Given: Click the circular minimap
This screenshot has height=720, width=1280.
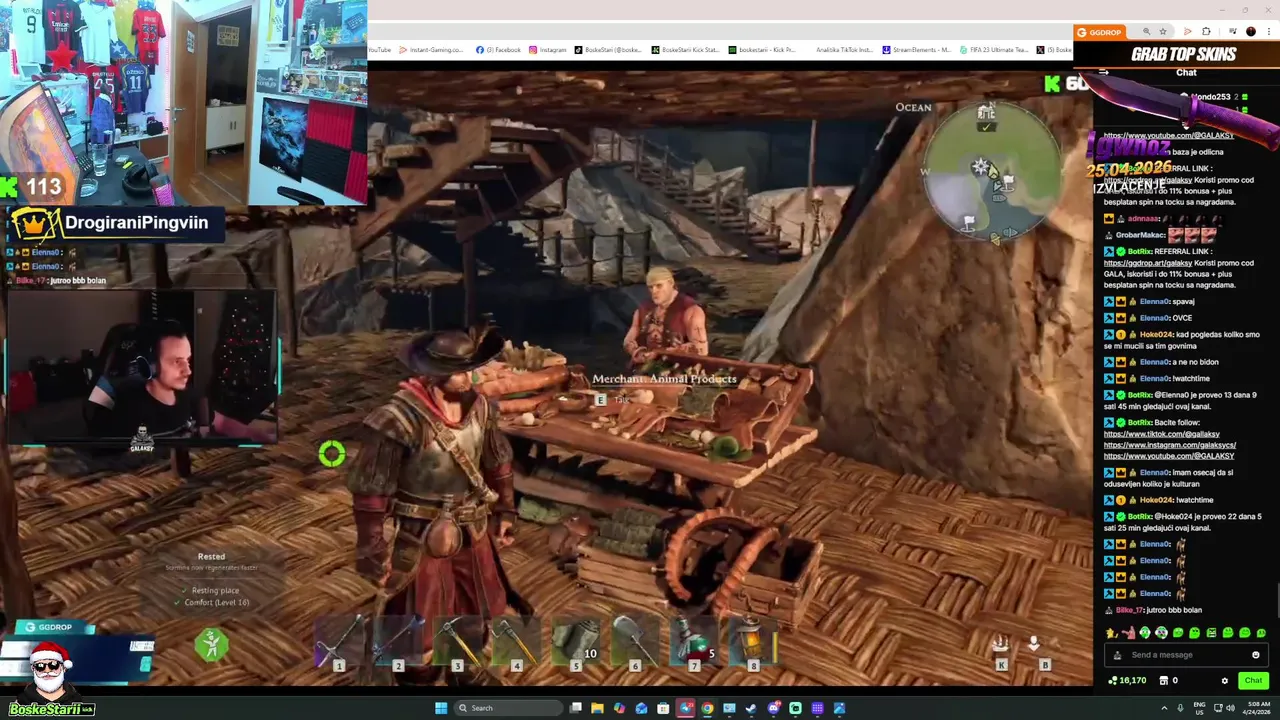Looking at the screenshot, I should (x=990, y=170).
